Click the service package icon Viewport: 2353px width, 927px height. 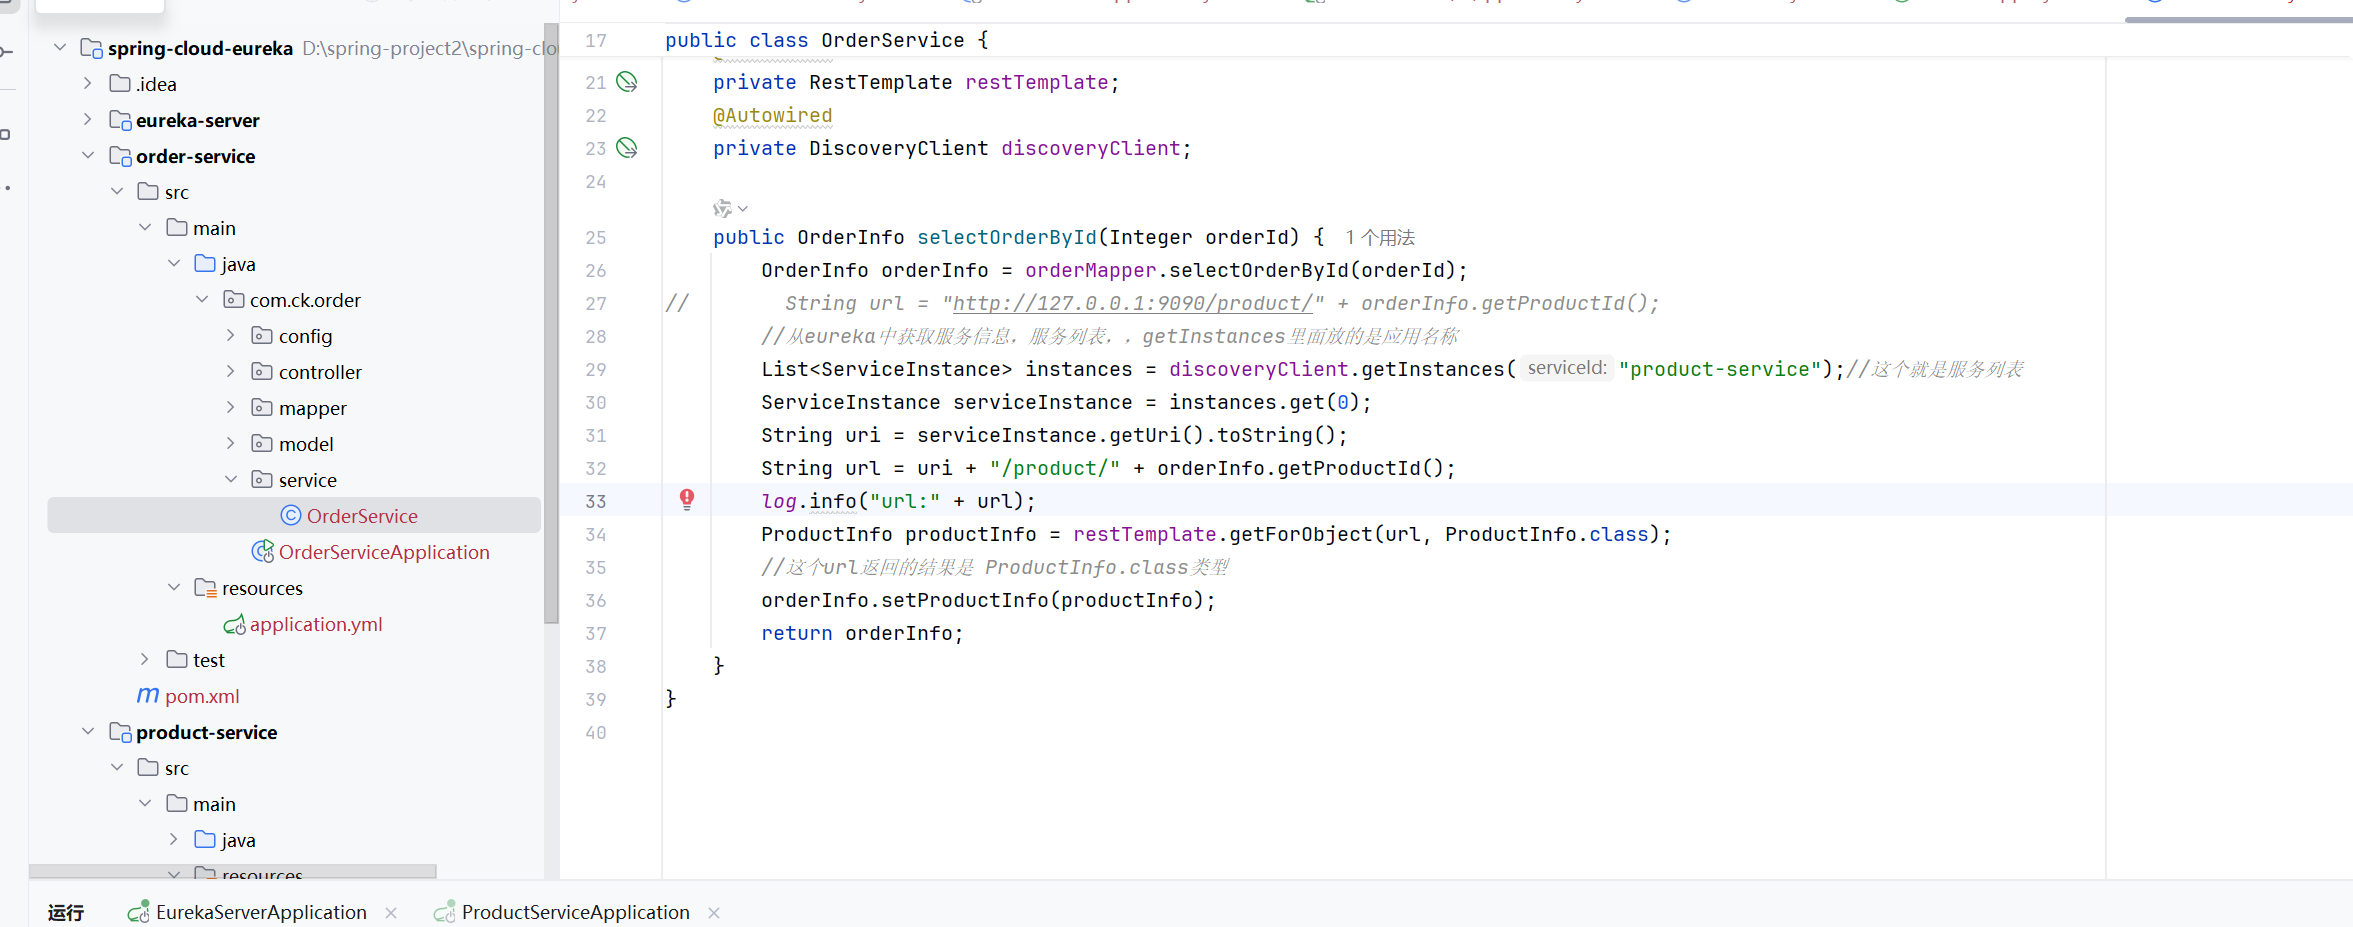coord(262,479)
